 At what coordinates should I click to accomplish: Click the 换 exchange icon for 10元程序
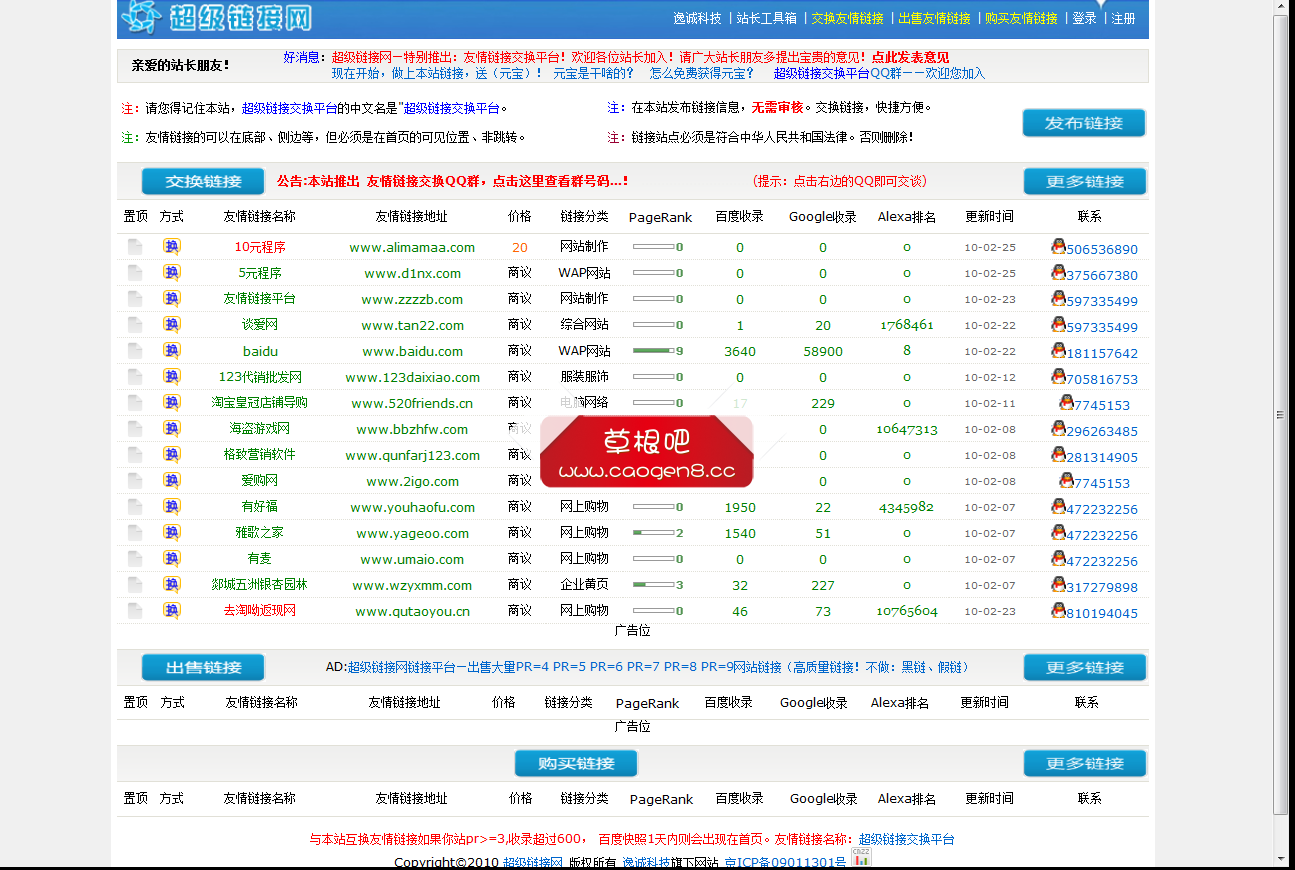(x=171, y=247)
